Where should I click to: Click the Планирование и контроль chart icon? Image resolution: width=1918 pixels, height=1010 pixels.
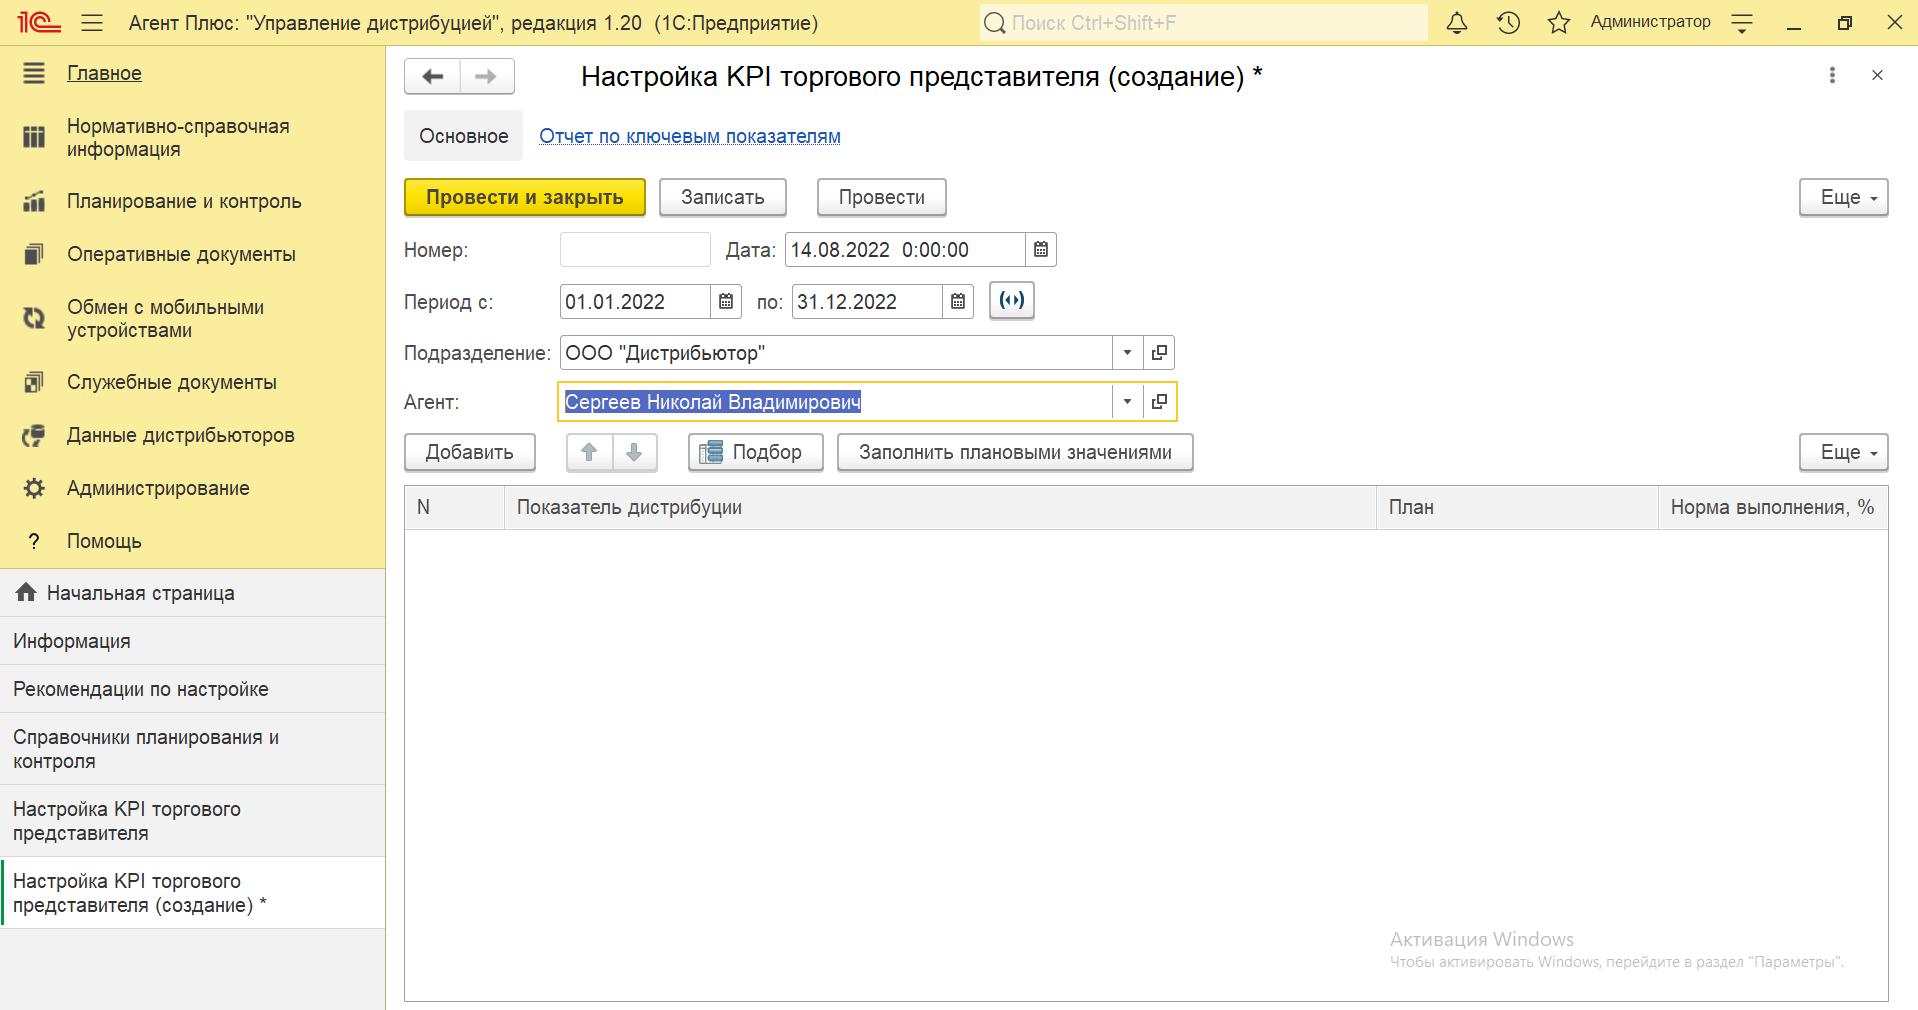(x=34, y=201)
